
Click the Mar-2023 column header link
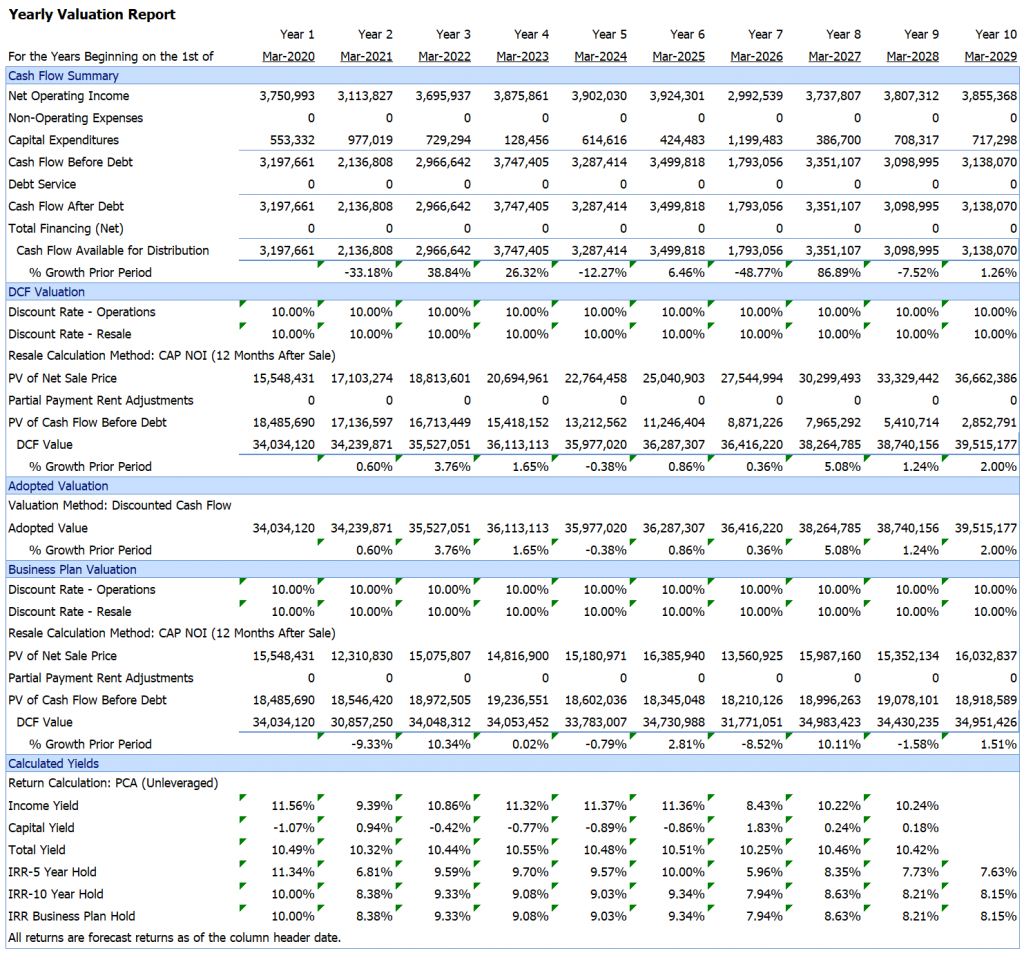522,57
